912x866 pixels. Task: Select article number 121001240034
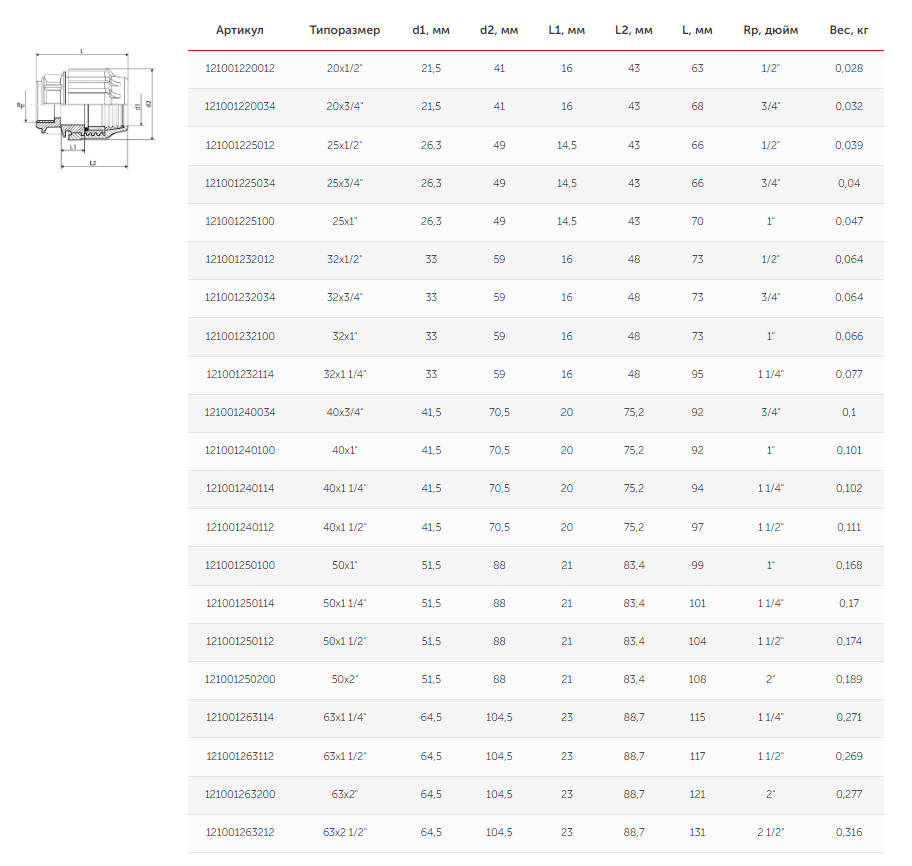pos(240,412)
